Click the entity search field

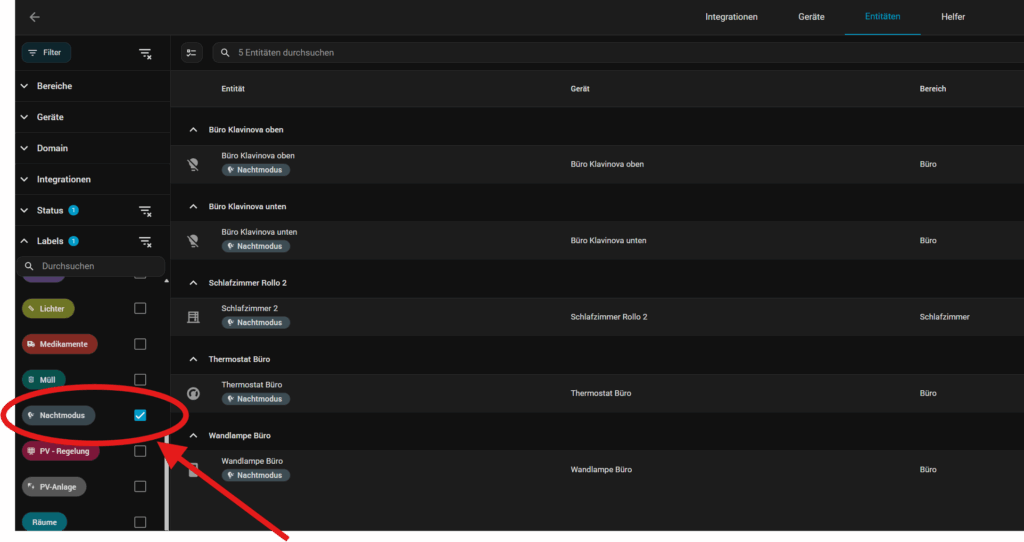click(600, 52)
